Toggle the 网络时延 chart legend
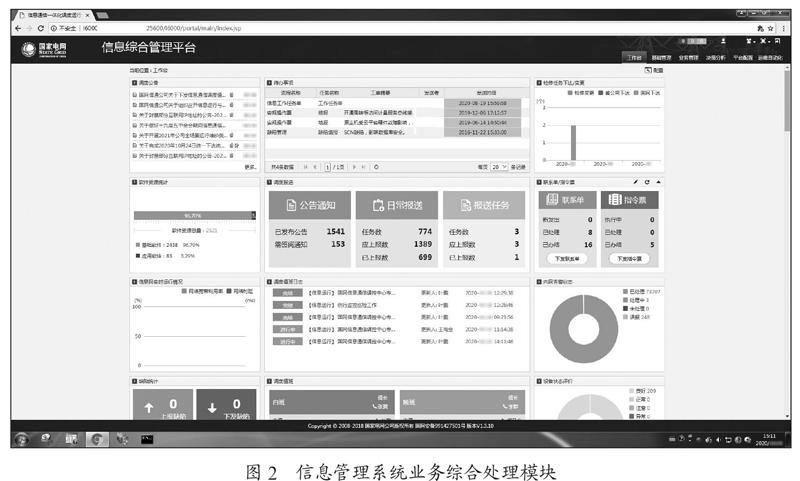The image size is (800, 481). tap(240, 291)
